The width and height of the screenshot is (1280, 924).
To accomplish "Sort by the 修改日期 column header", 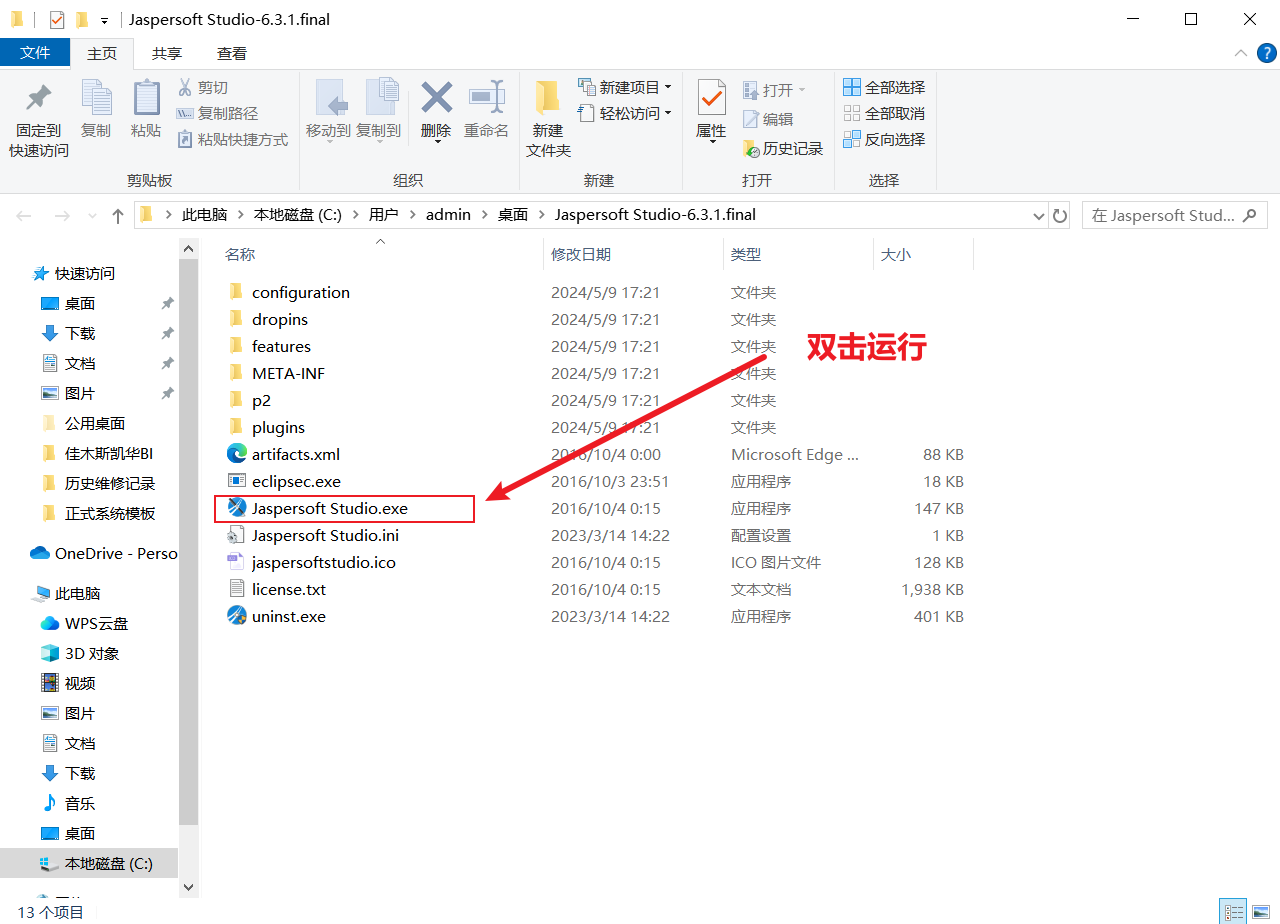I will click(581, 255).
